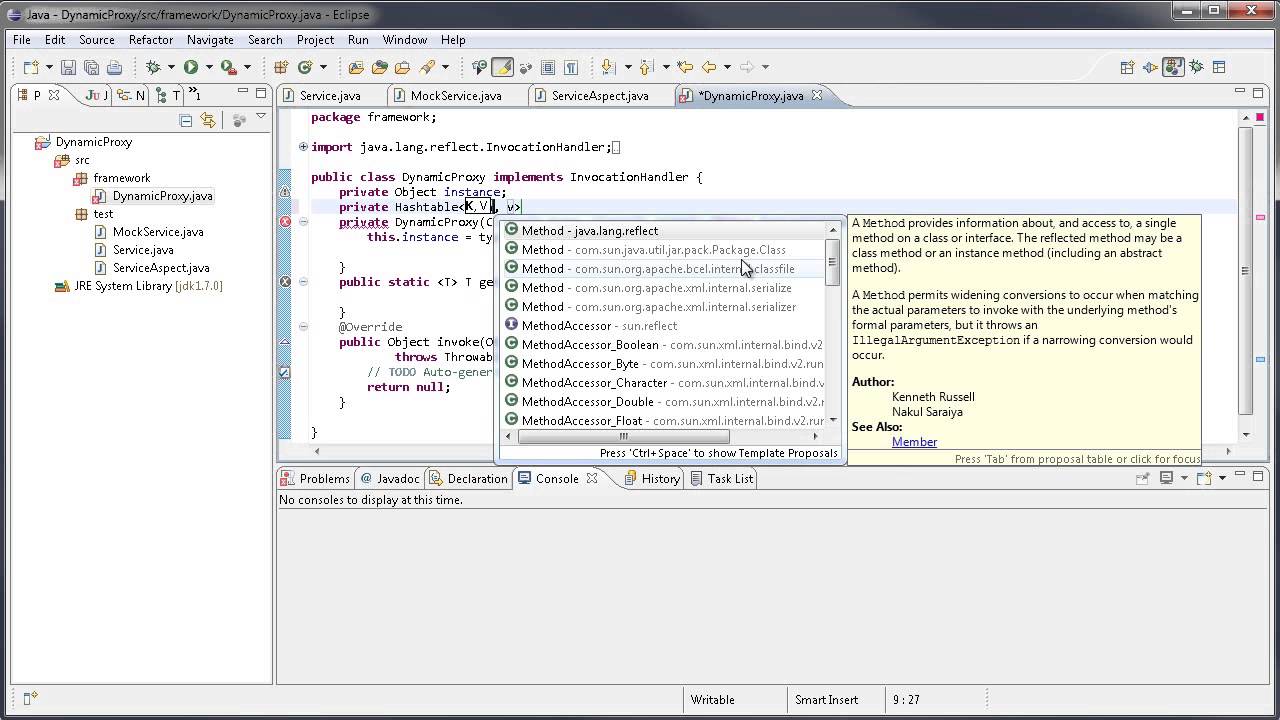Viewport: 1280px width, 720px height.
Task: Select the MethodAccessor_Double proposal
Action: point(664,402)
